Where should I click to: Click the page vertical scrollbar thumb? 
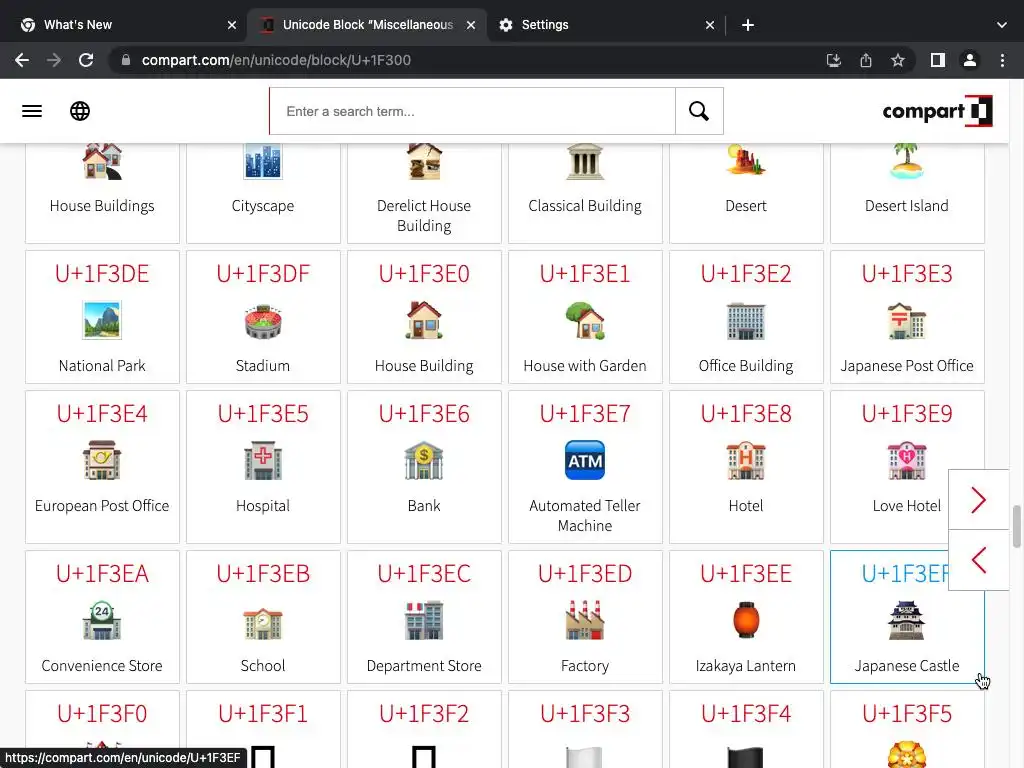point(1017,526)
